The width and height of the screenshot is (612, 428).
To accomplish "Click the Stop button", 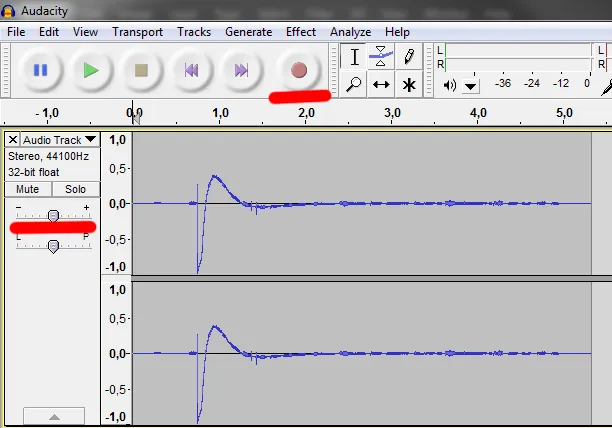I will (x=141, y=70).
